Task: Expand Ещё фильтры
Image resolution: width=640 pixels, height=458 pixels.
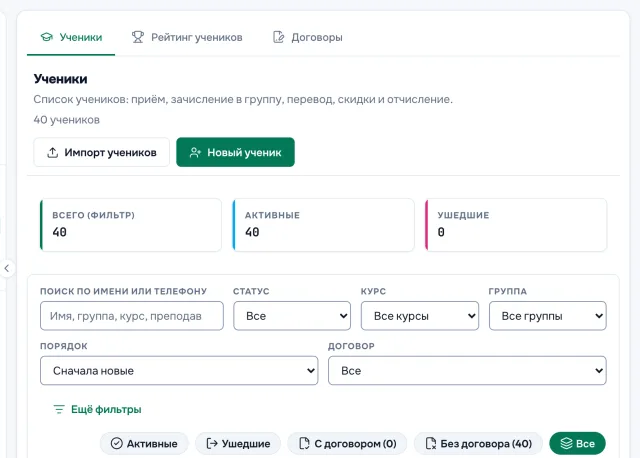Action: (x=97, y=409)
